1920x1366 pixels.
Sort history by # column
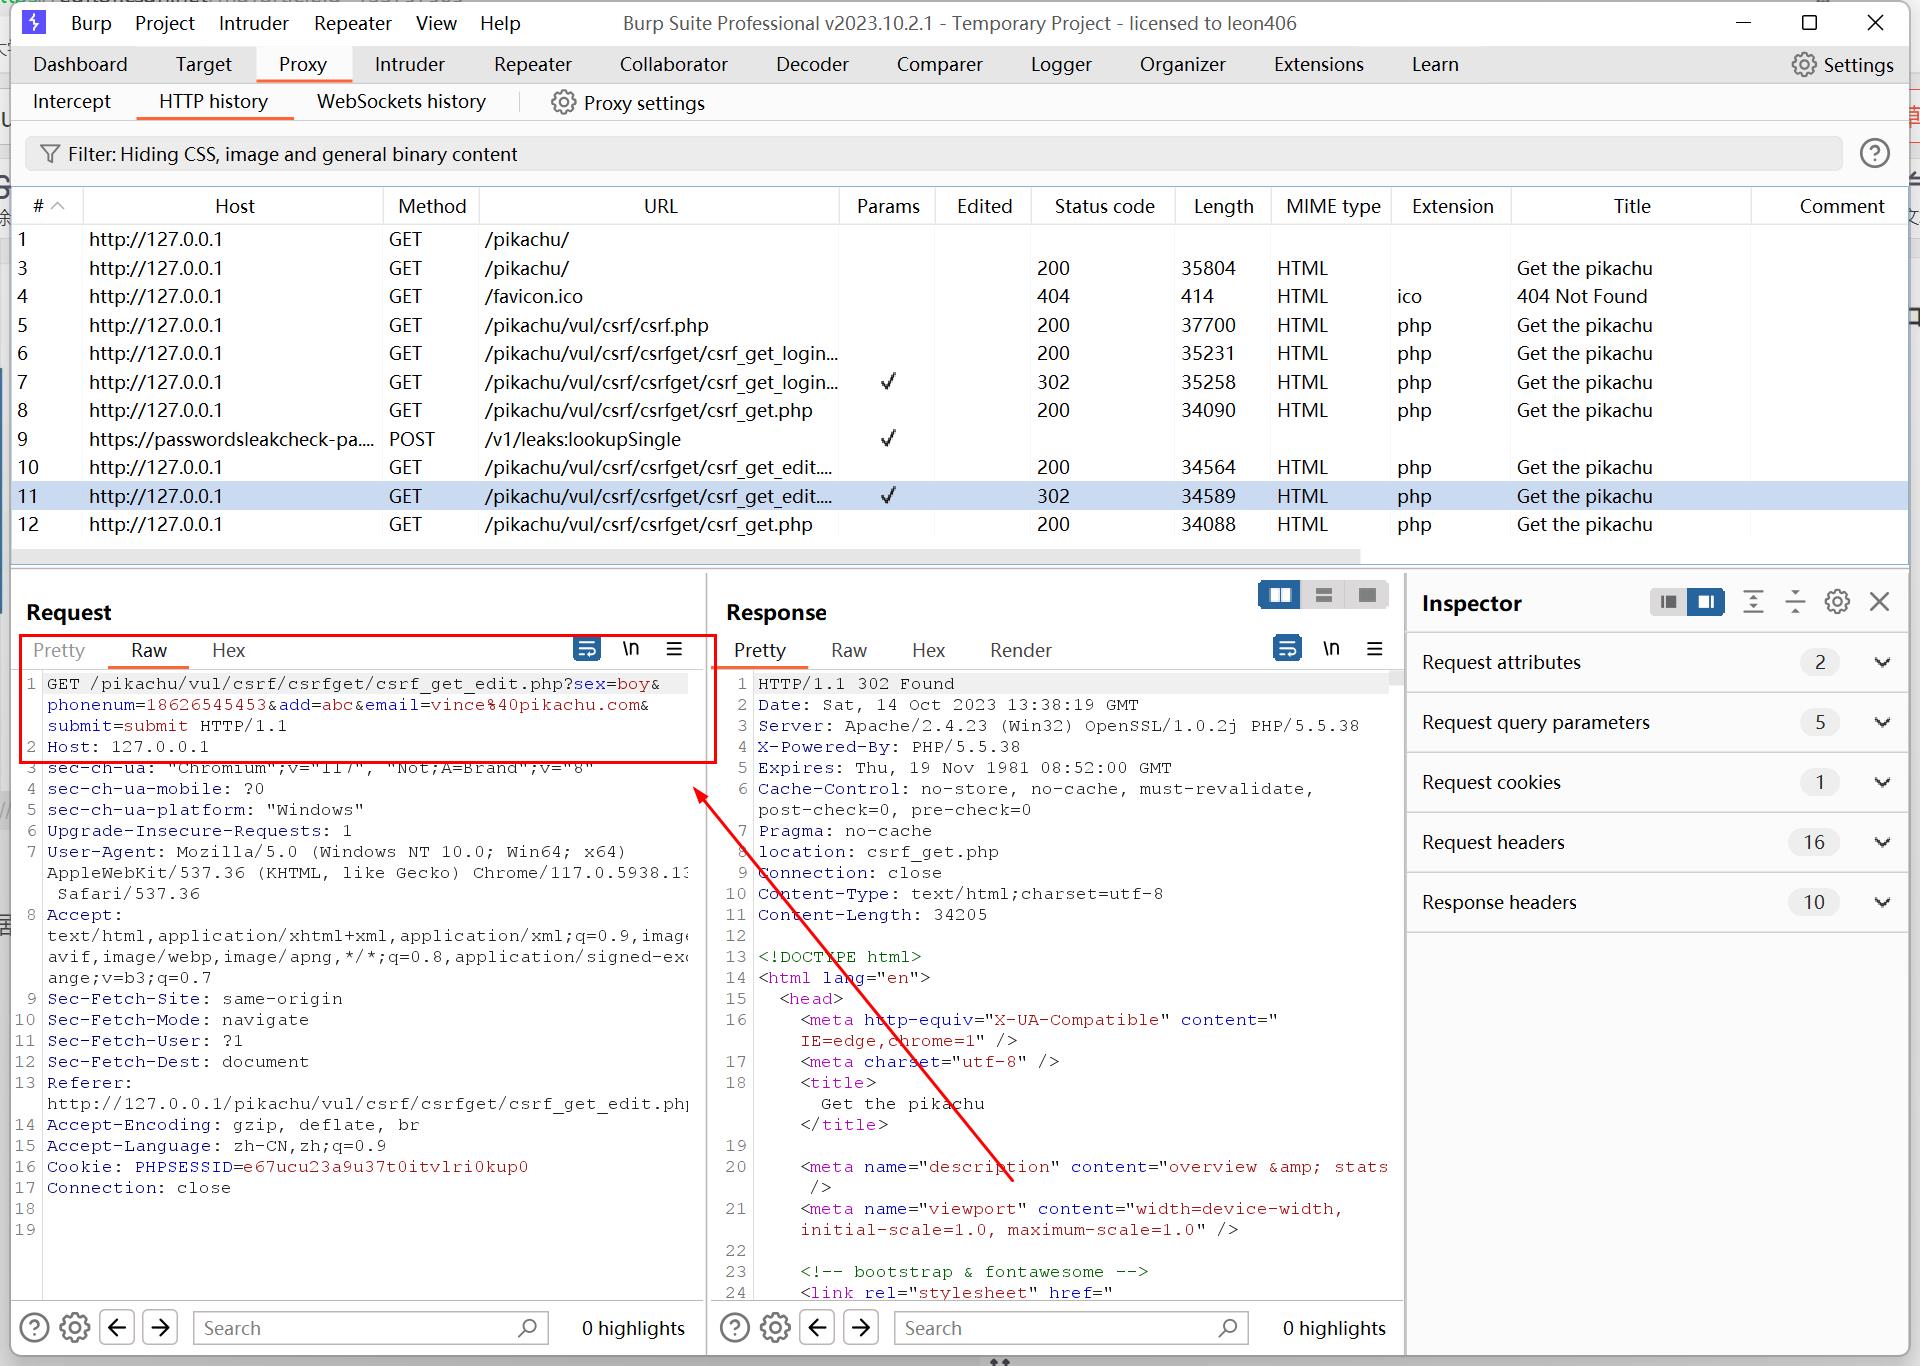(47, 206)
